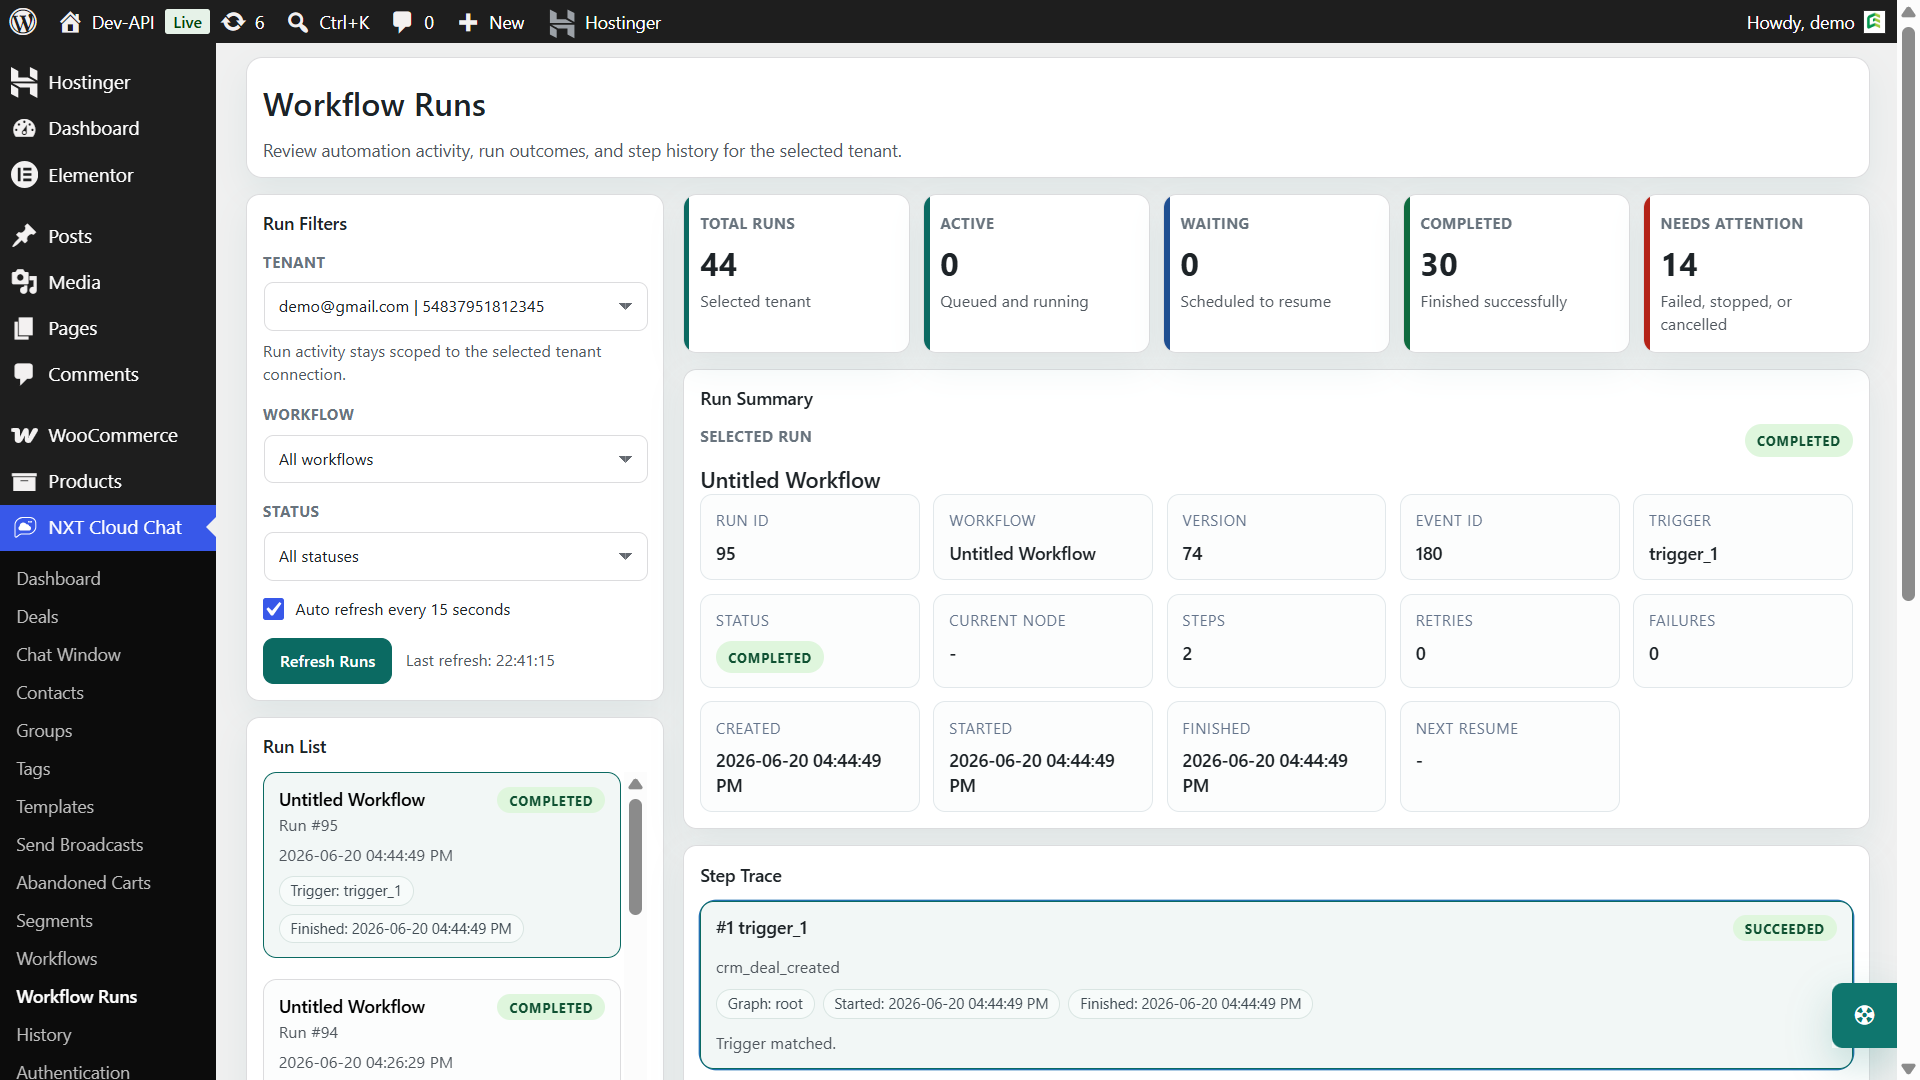Click the Run ID value 95
The height and width of the screenshot is (1080, 1920).
point(726,554)
